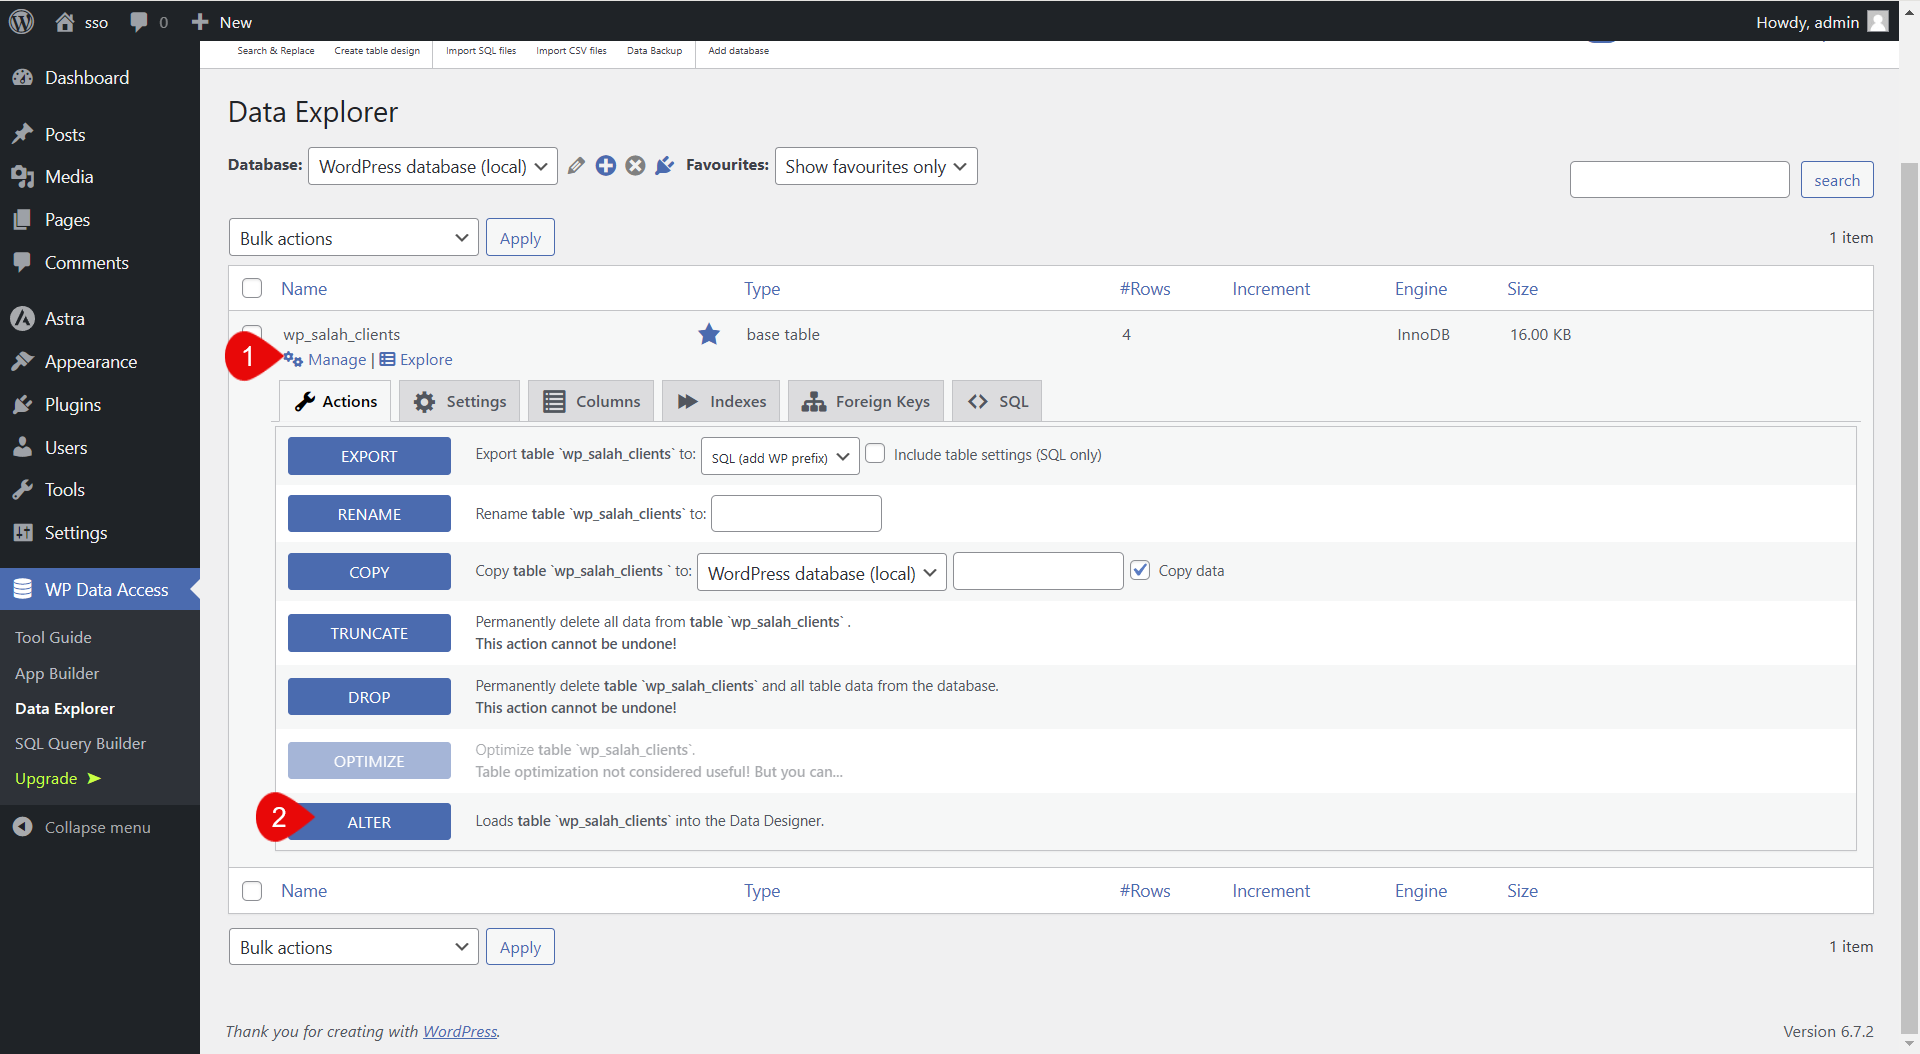The width and height of the screenshot is (1920, 1054).
Task: Open the WordPress logo menu
Action: (x=21, y=22)
